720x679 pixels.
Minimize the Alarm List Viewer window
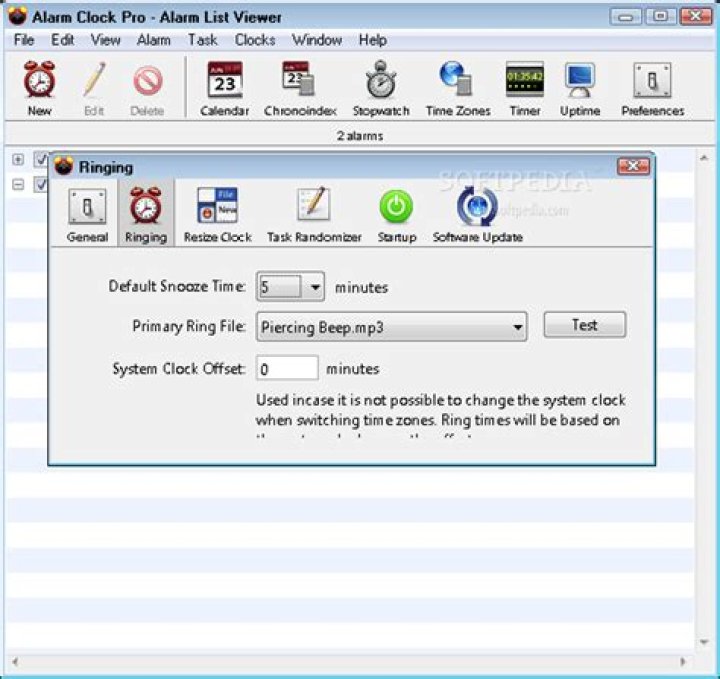click(x=625, y=17)
